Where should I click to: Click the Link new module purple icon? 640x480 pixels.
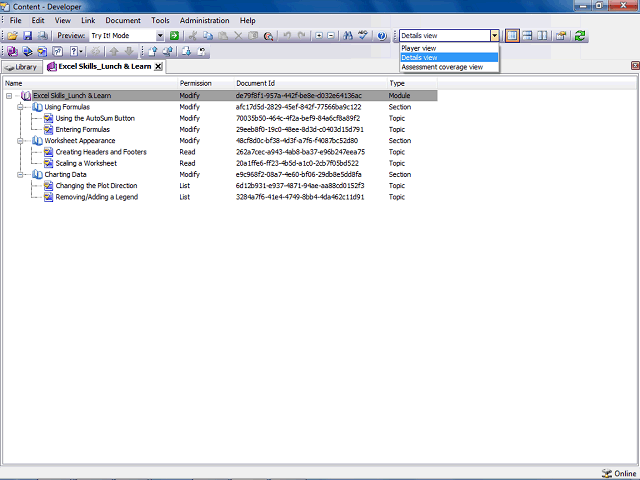tap(12, 51)
